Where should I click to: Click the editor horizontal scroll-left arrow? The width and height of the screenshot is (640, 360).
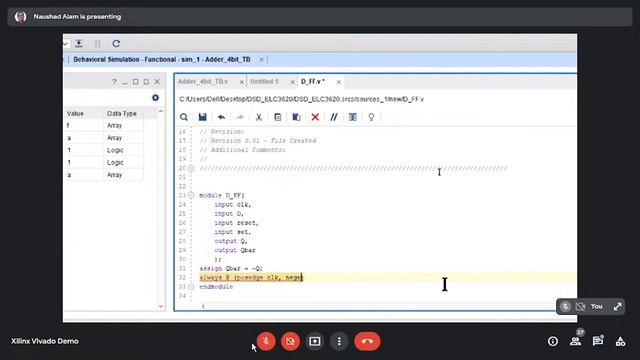point(203,306)
